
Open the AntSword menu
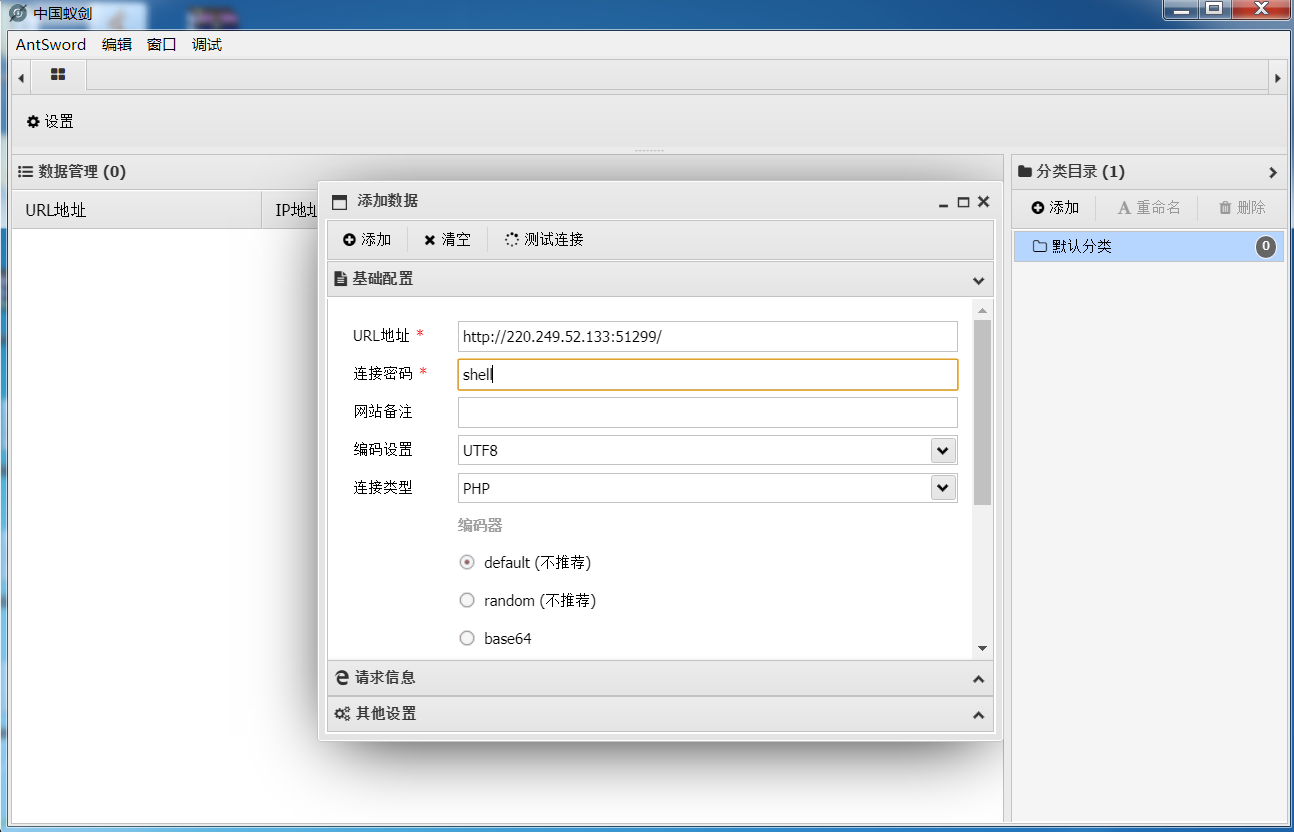pyautogui.click(x=51, y=44)
